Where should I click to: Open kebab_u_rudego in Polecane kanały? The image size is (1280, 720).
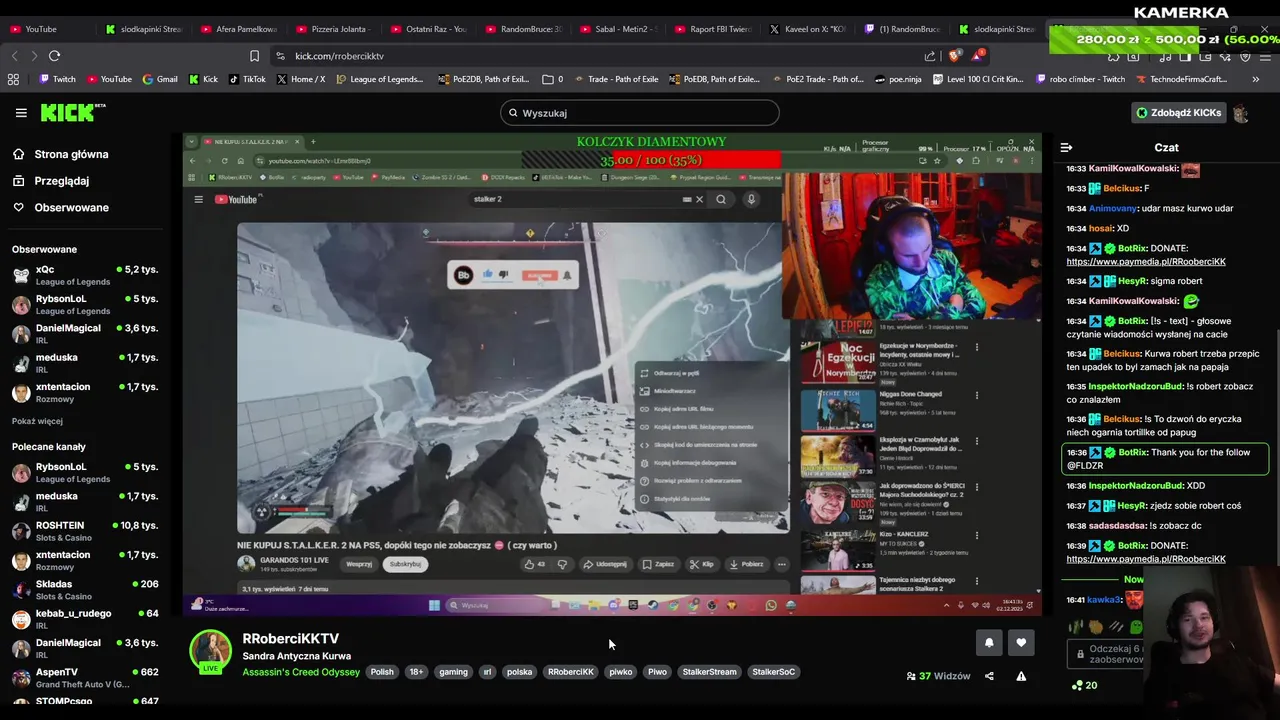pos(86,619)
